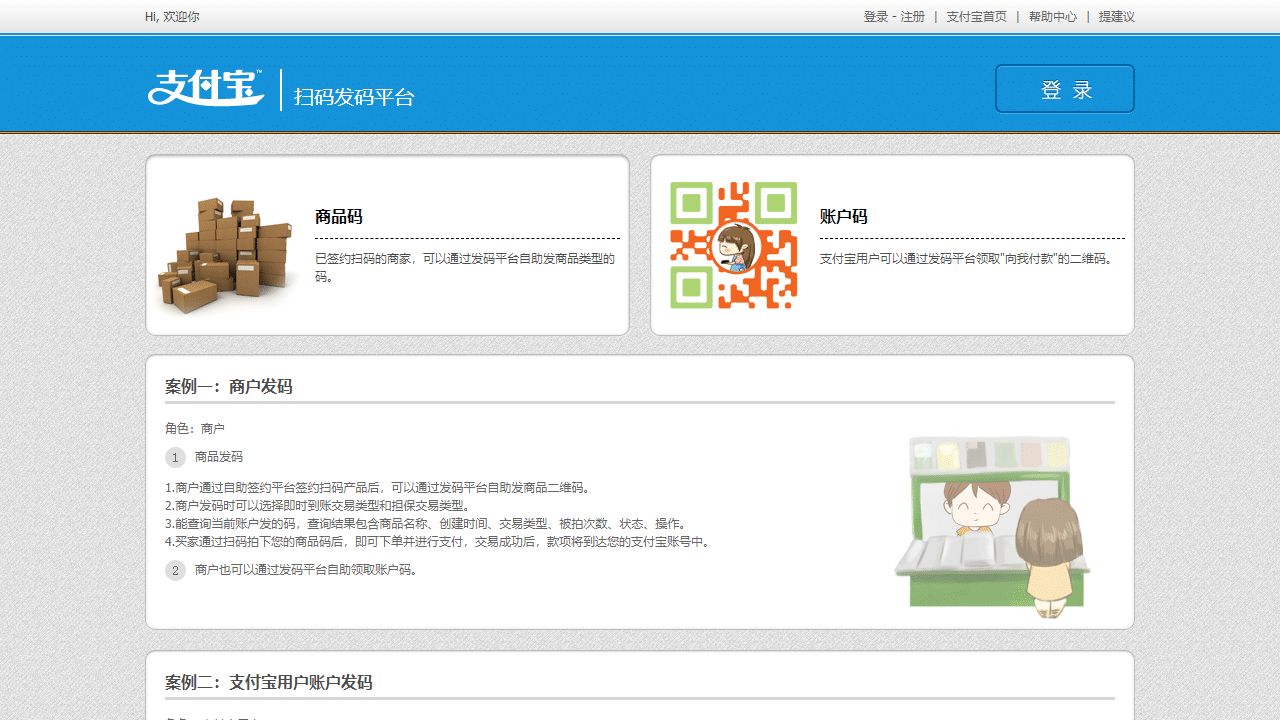Screen dimensions: 1280x720
Task: Click text line 1.商户通过自助签约平台
Action: [380, 488]
